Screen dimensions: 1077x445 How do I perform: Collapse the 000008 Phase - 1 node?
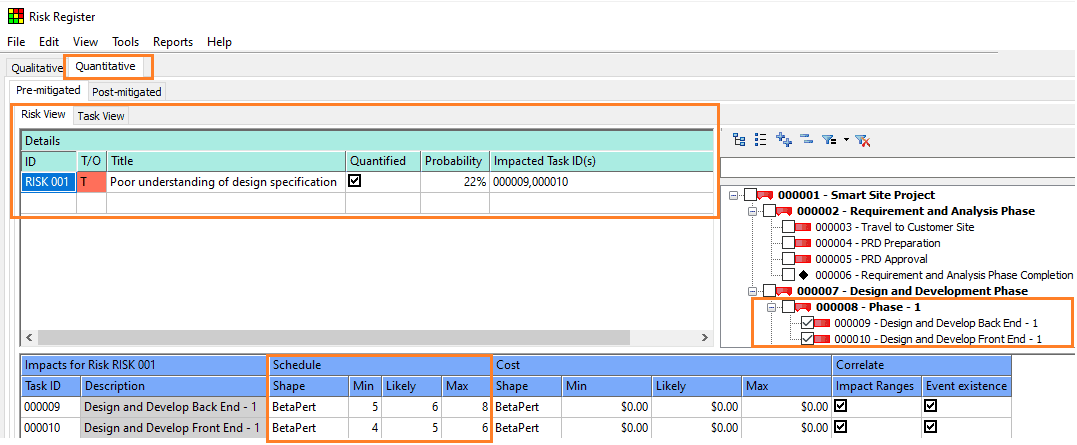click(771, 307)
